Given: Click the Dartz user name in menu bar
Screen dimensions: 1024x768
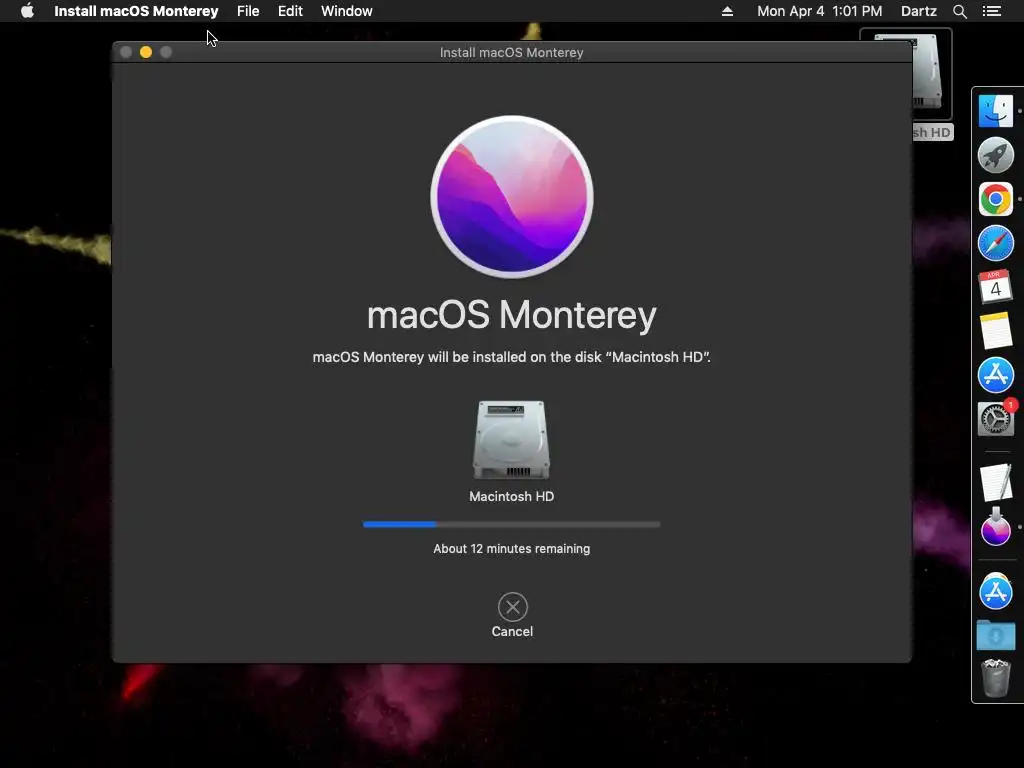Looking at the screenshot, I should (918, 11).
